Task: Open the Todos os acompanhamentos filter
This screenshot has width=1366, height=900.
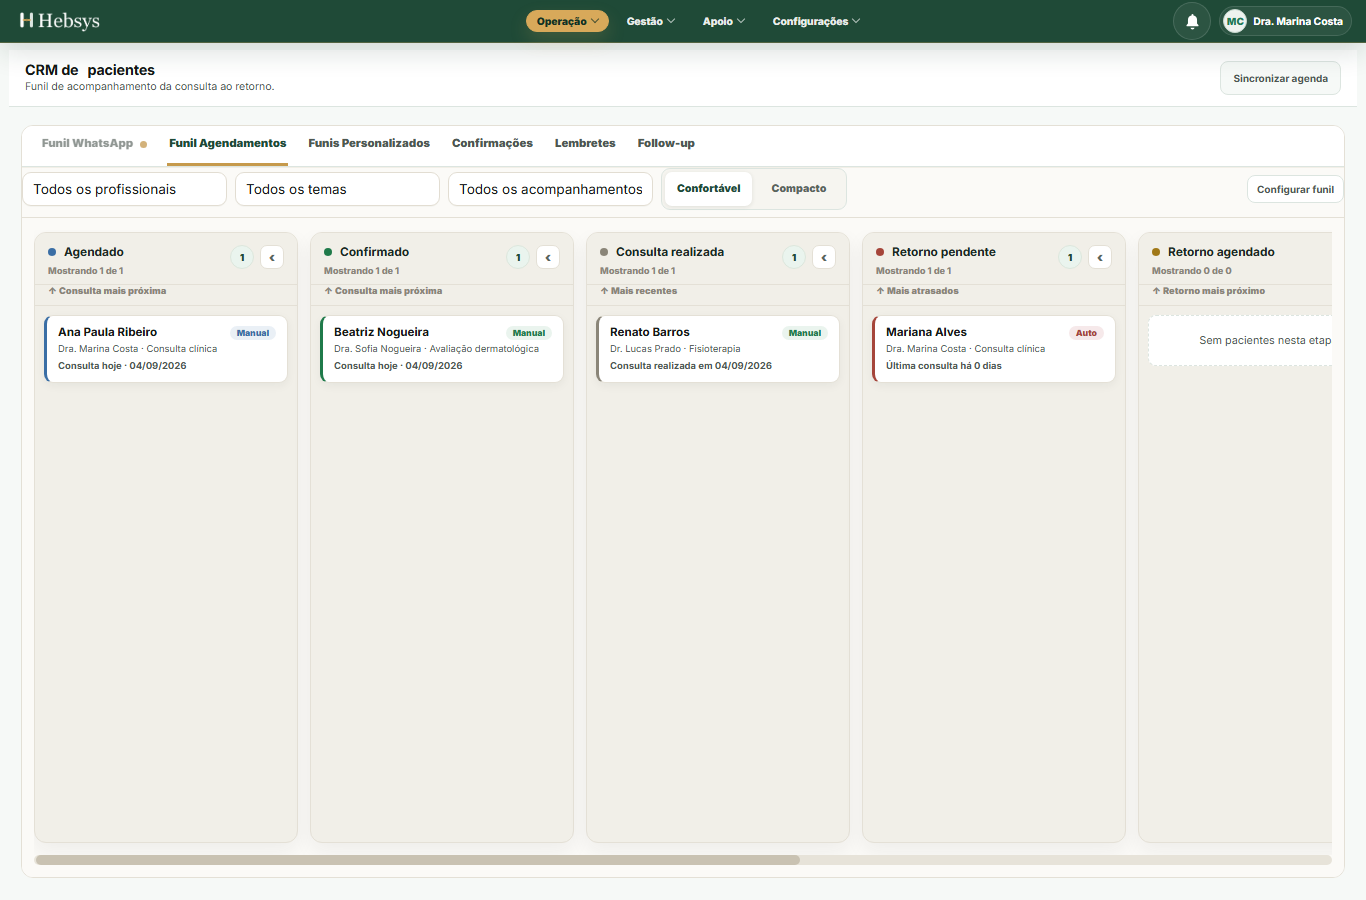Action: click(551, 189)
